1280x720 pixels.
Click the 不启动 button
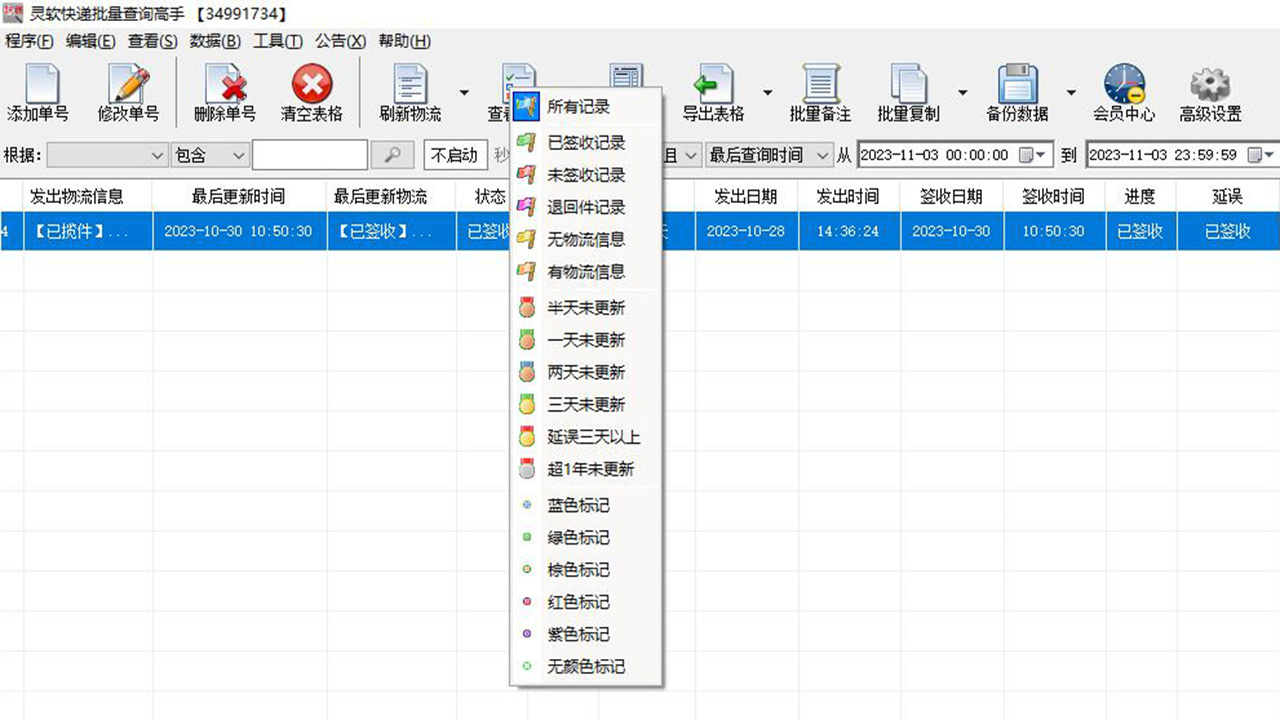pos(455,155)
